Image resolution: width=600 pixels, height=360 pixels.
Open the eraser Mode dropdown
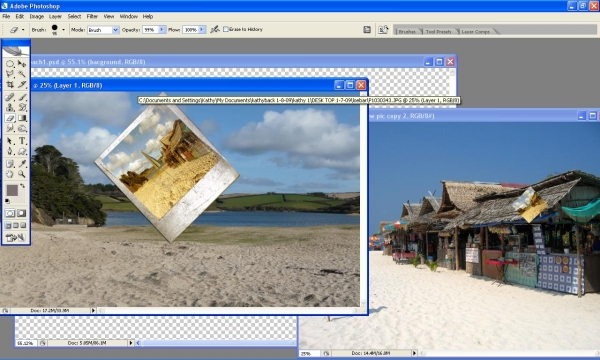coord(103,30)
